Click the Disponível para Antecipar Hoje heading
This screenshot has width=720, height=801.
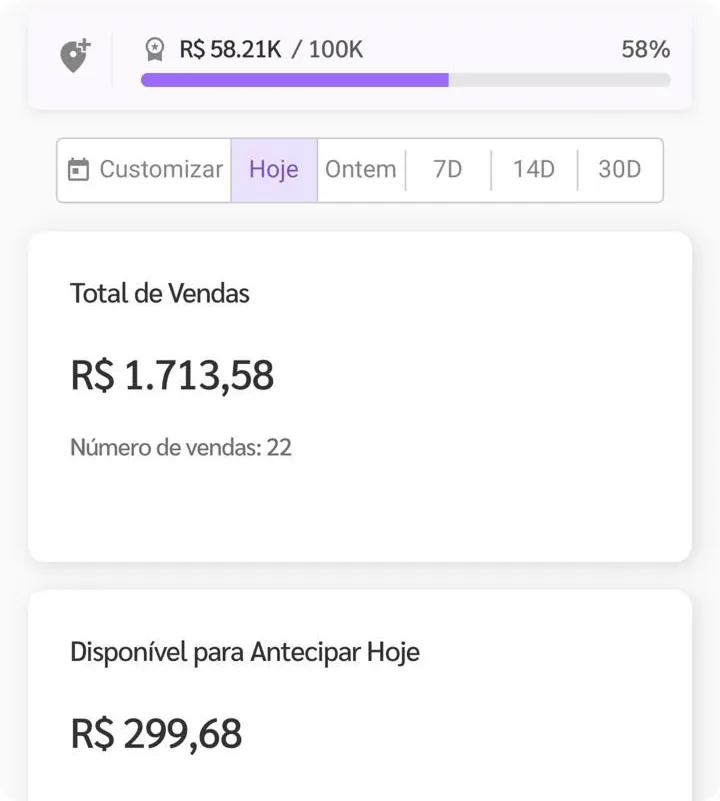point(245,652)
